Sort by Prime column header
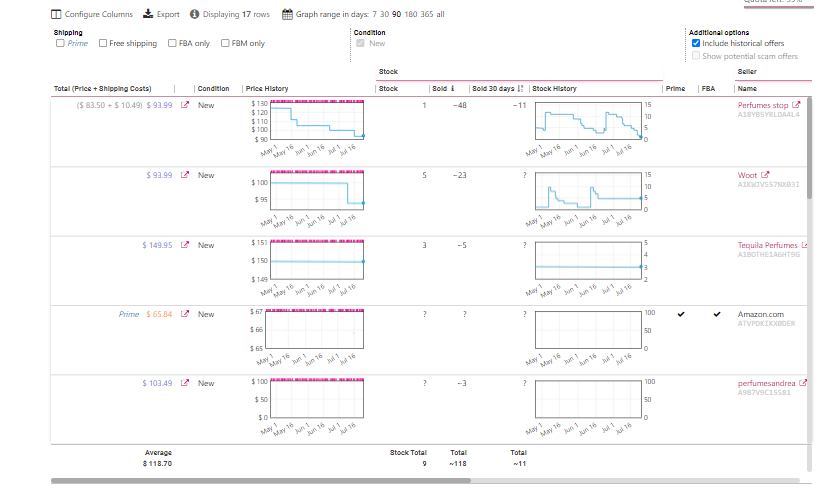 (675, 88)
